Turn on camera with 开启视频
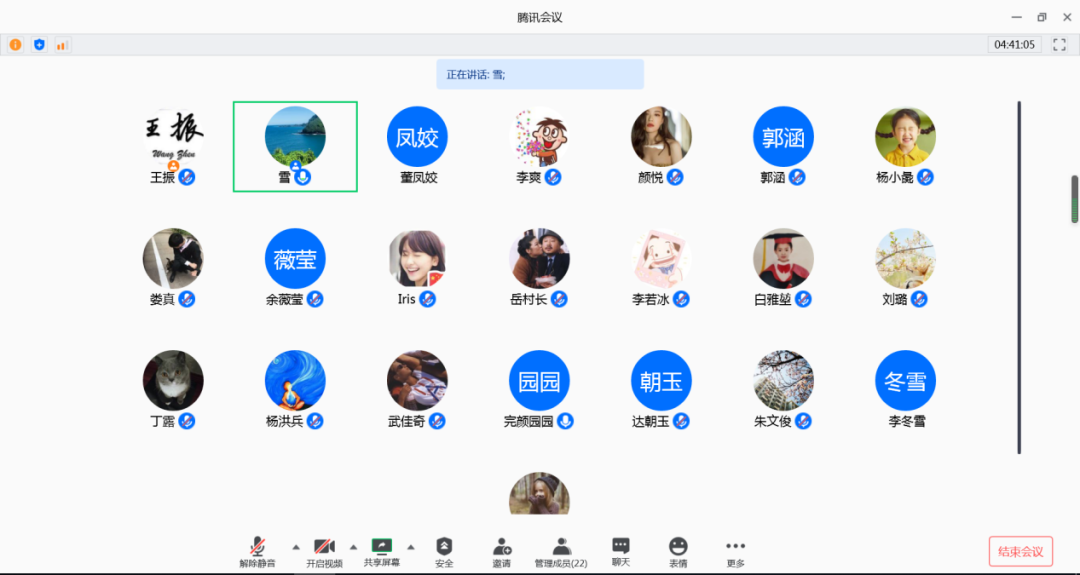The width and height of the screenshot is (1080, 575). pos(323,550)
